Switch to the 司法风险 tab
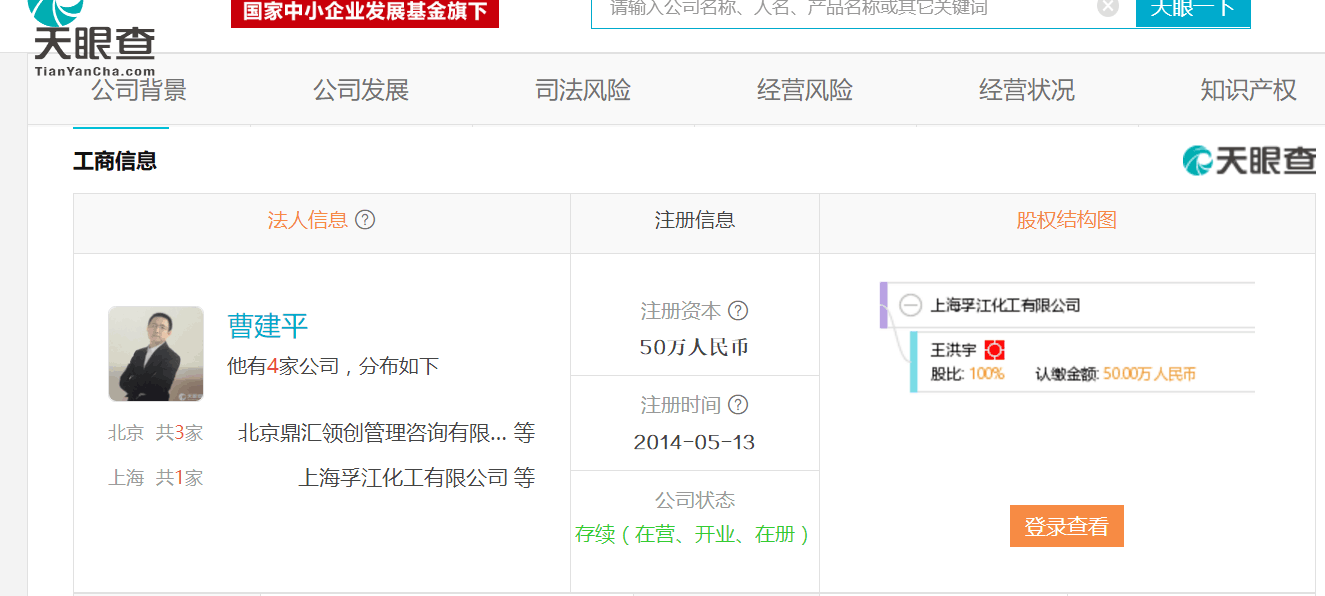Viewport: 1325px width, 596px height. click(583, 90)
